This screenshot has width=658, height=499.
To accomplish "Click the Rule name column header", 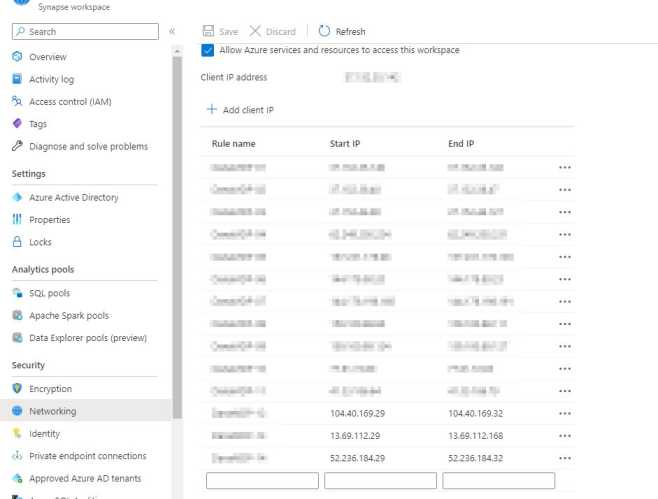I will 233,144.
